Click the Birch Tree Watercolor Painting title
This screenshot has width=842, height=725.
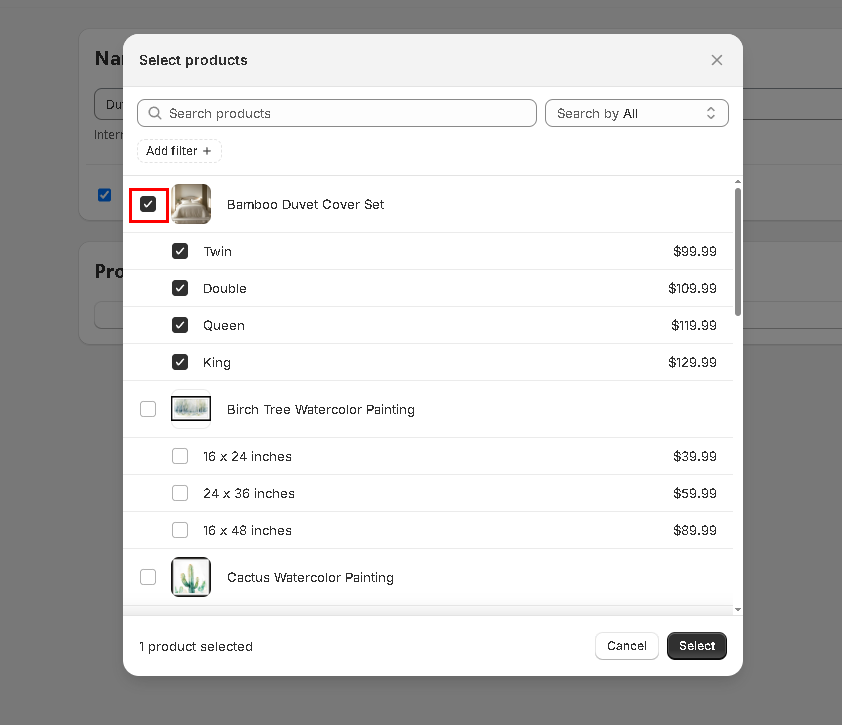pos(321,410)
